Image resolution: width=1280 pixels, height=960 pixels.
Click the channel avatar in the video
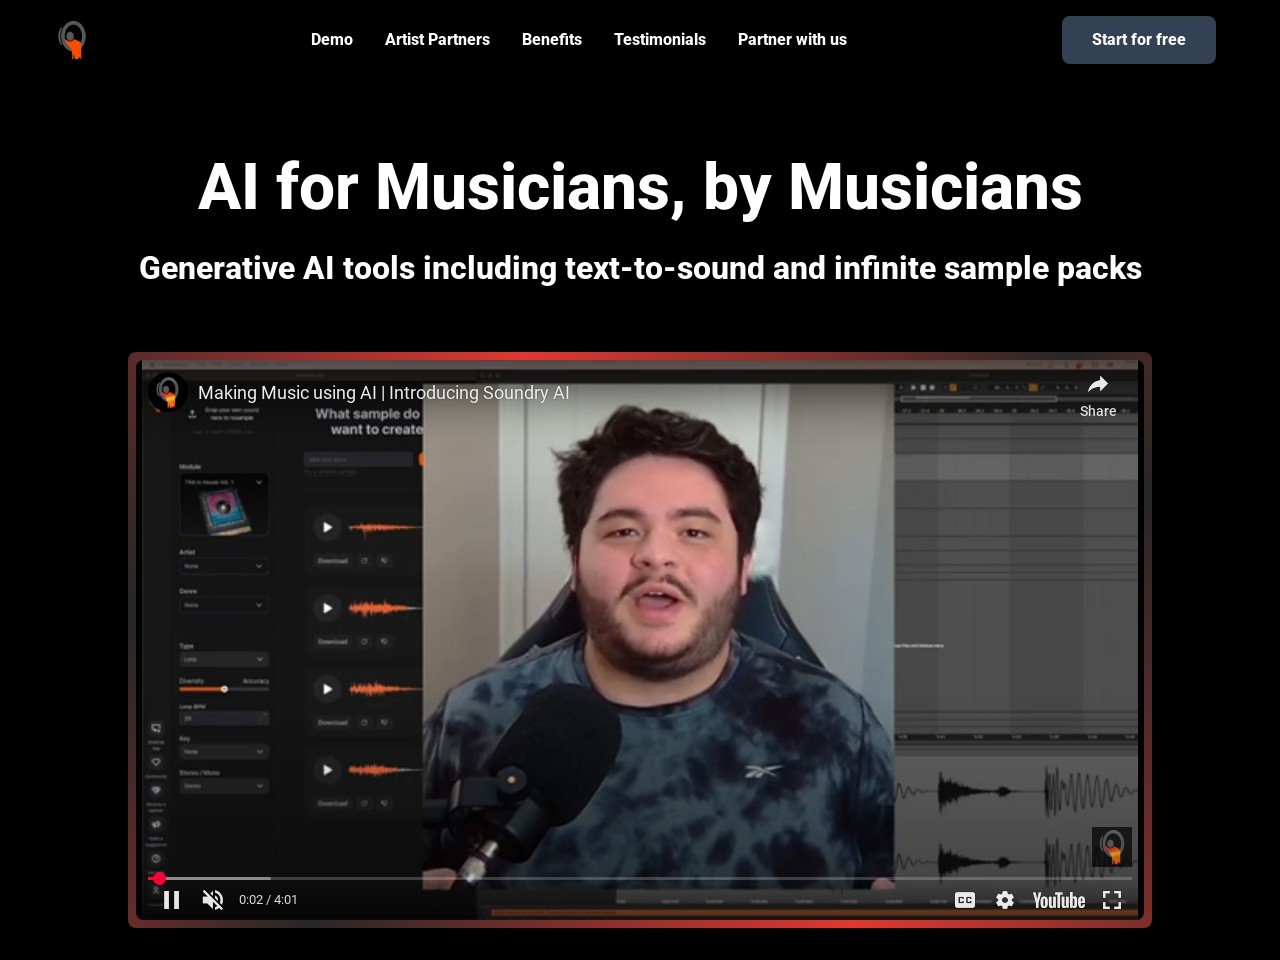pos(168,392)
